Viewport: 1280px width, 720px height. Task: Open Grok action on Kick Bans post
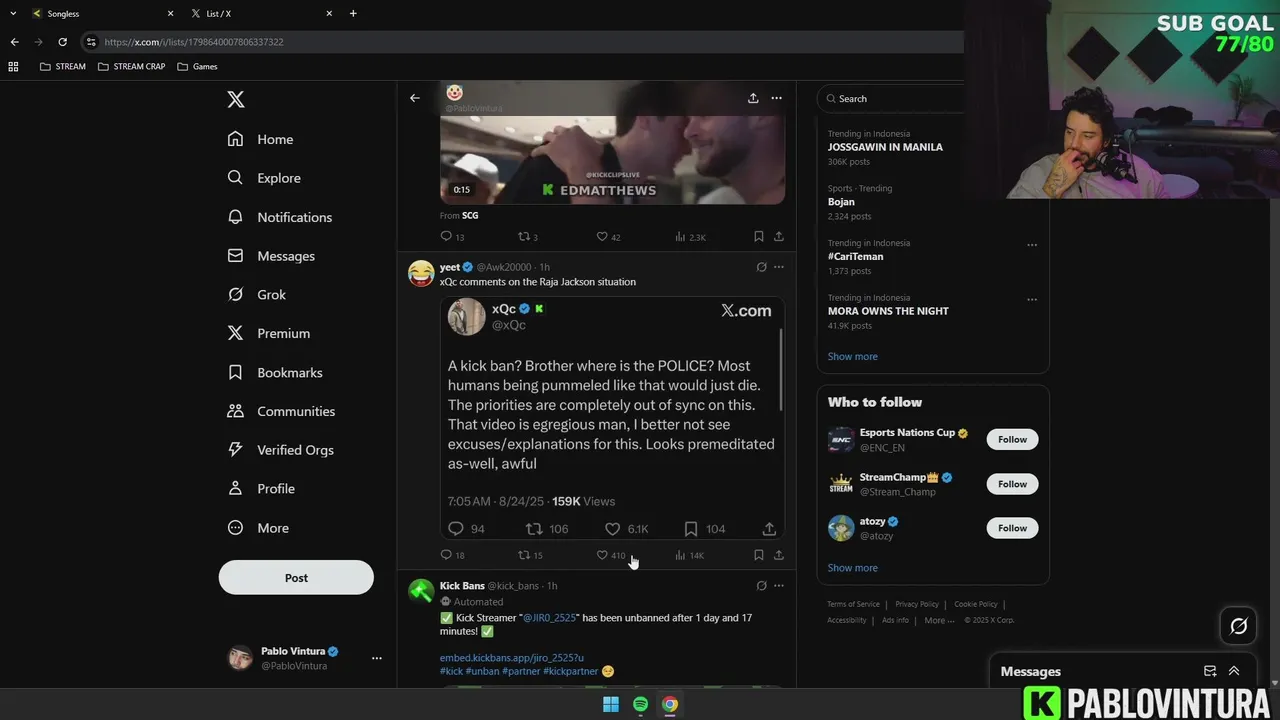(x=761, y=586)
